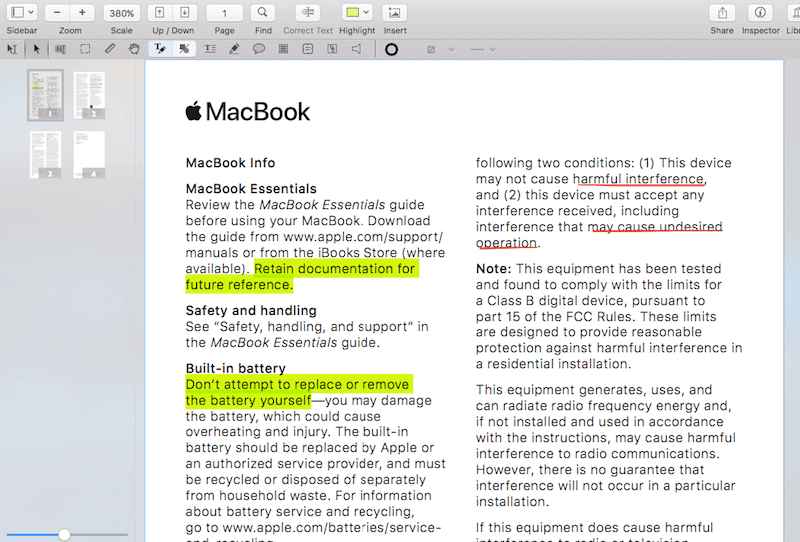Click highlighted text 'Retain documentation for'

335,268
